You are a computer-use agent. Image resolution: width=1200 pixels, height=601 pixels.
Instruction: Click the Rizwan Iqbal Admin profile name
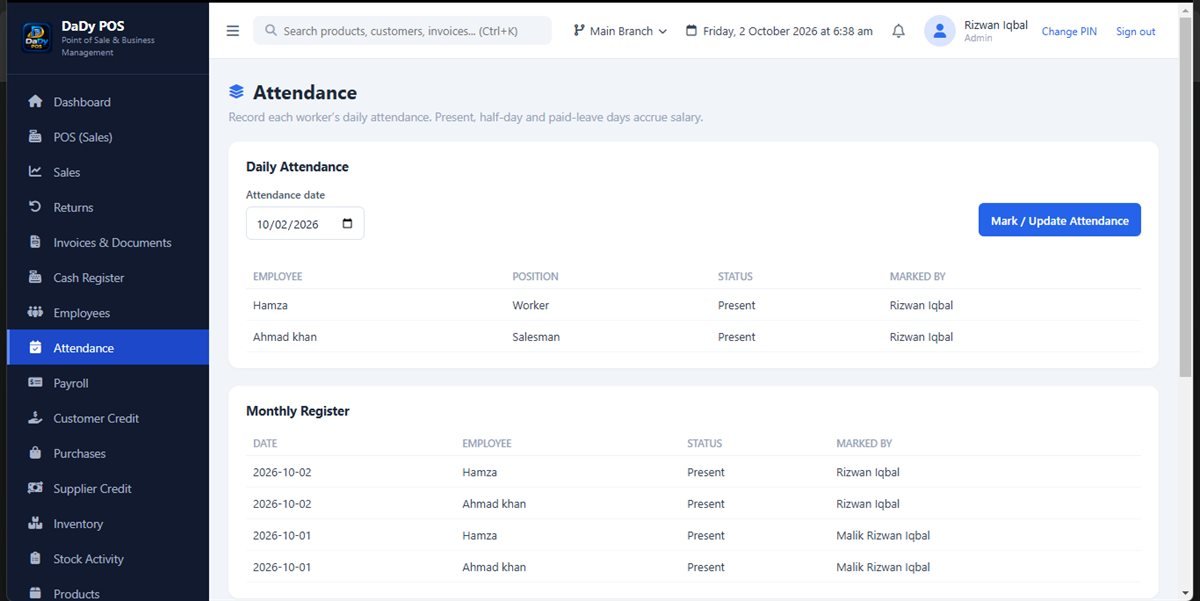996,25
